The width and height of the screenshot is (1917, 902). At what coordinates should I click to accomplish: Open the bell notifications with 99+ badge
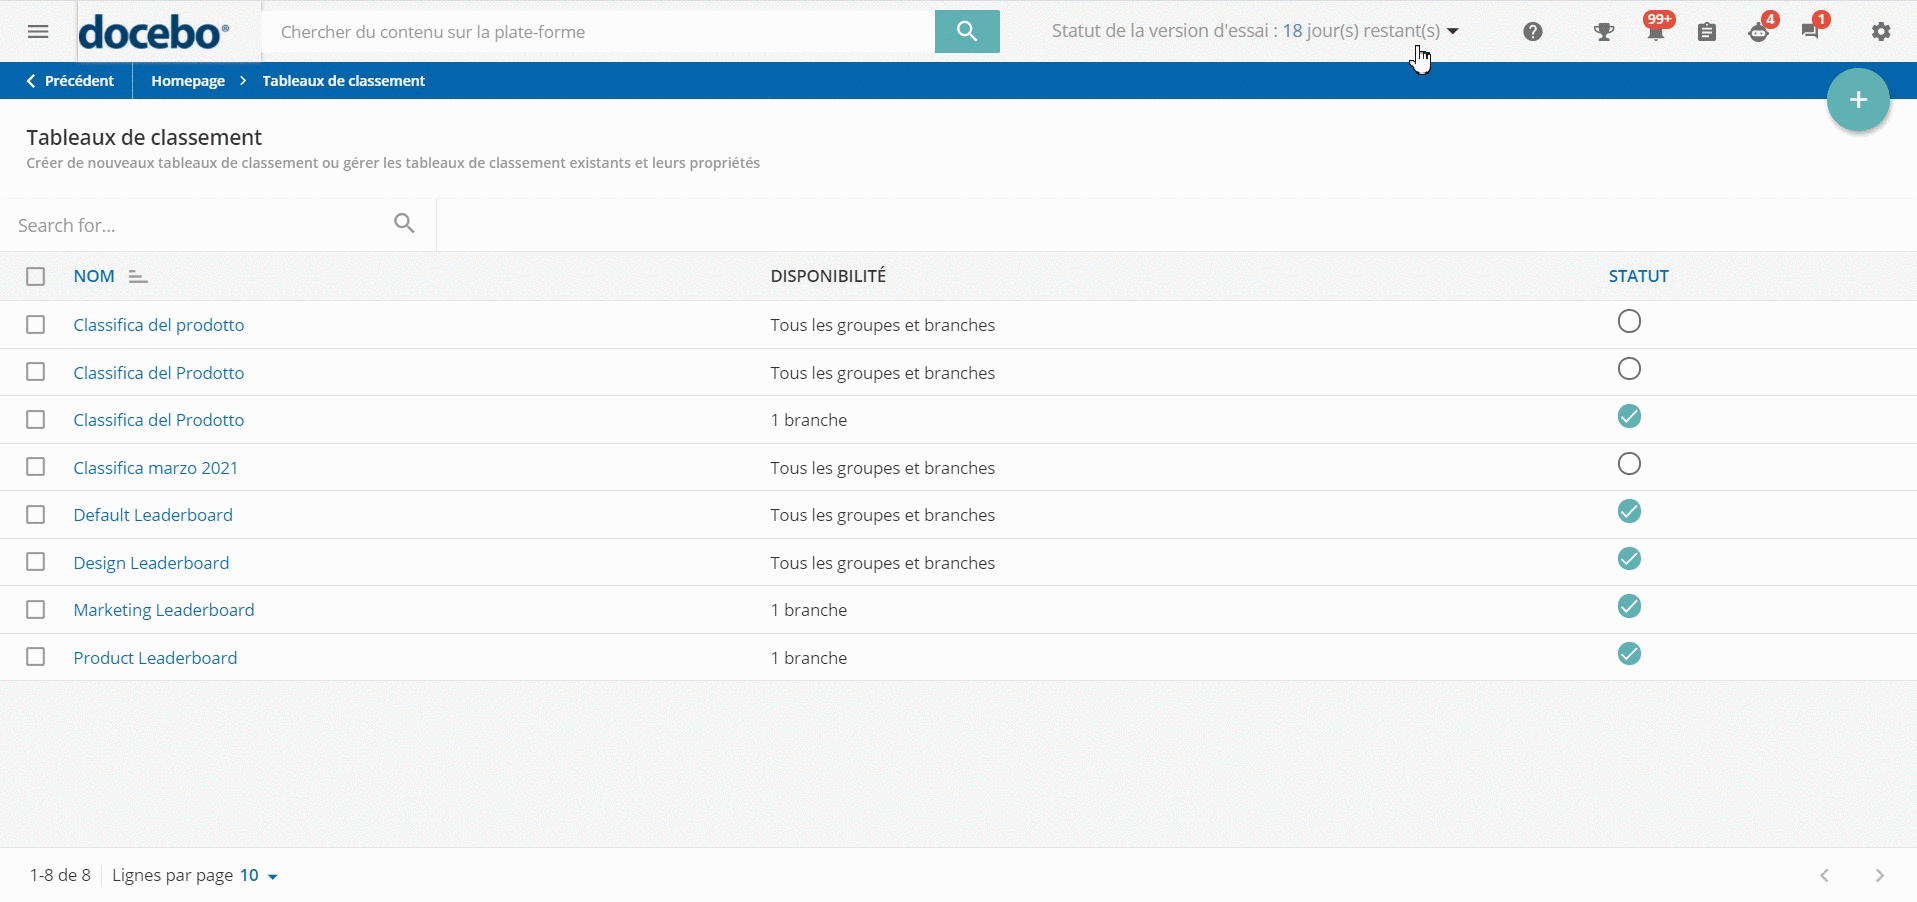click(1655, 32)
